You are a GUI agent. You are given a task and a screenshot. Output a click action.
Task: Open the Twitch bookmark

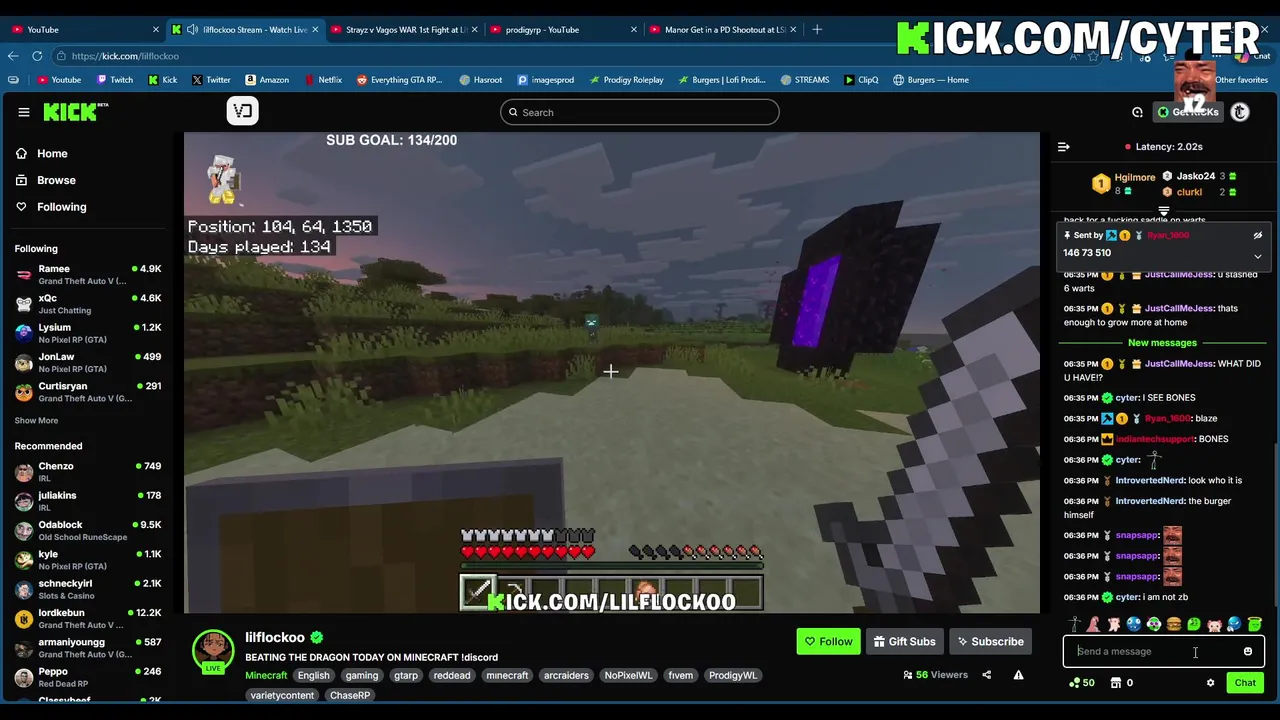(x=114, y=80)
